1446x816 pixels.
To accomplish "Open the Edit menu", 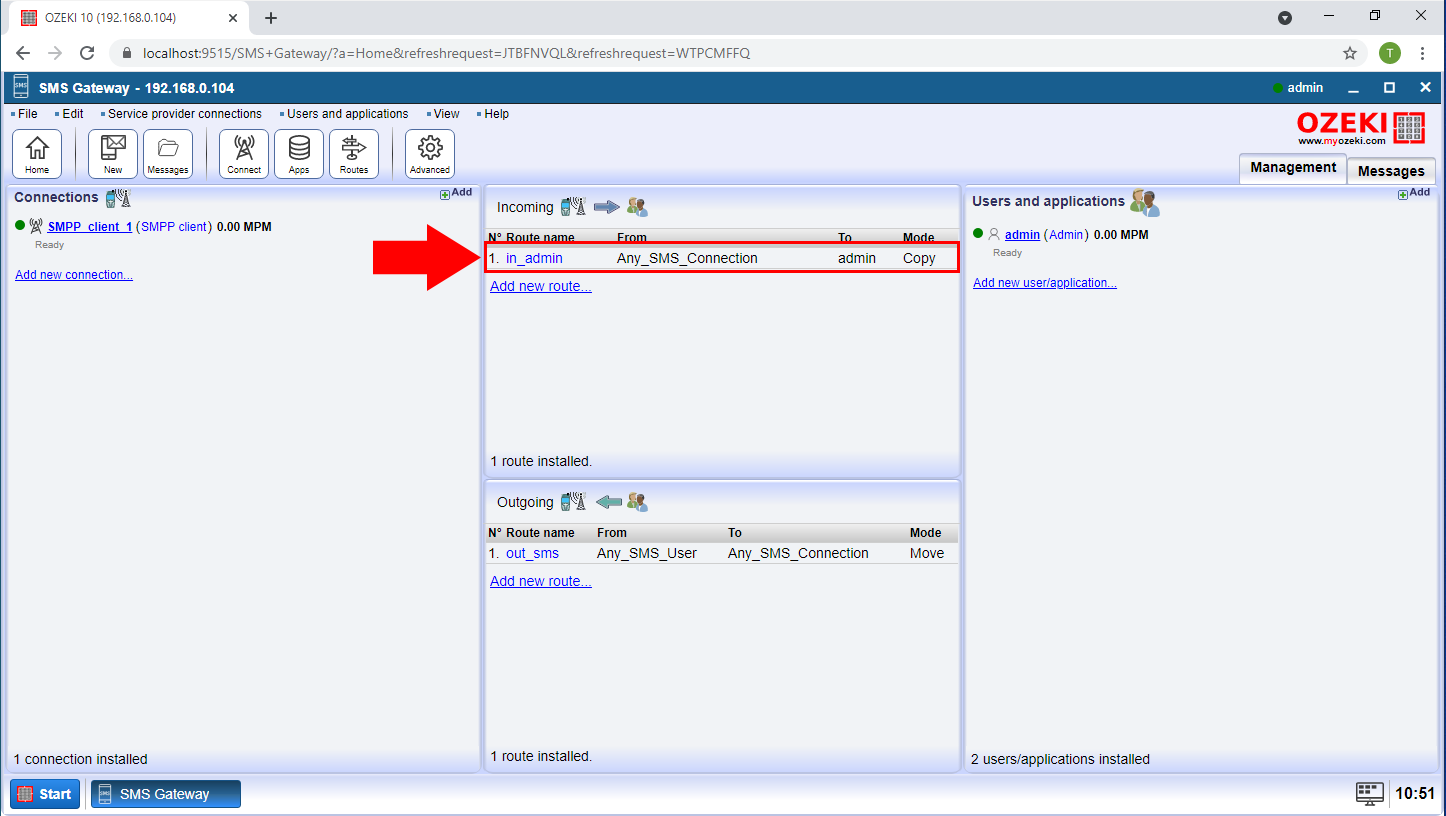I will tap(72, 114).
